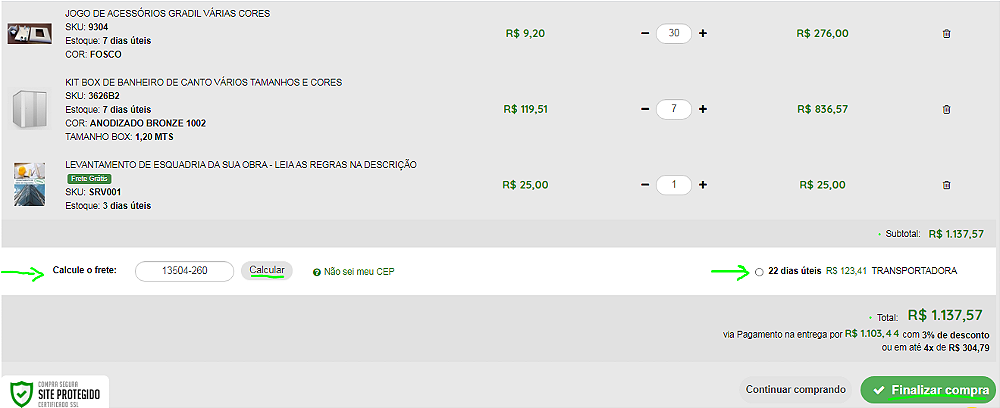The height and width of the screenshot is (408, 1000).
Task: Open the Não sei meu CEP link
Action: coord(359,272)
